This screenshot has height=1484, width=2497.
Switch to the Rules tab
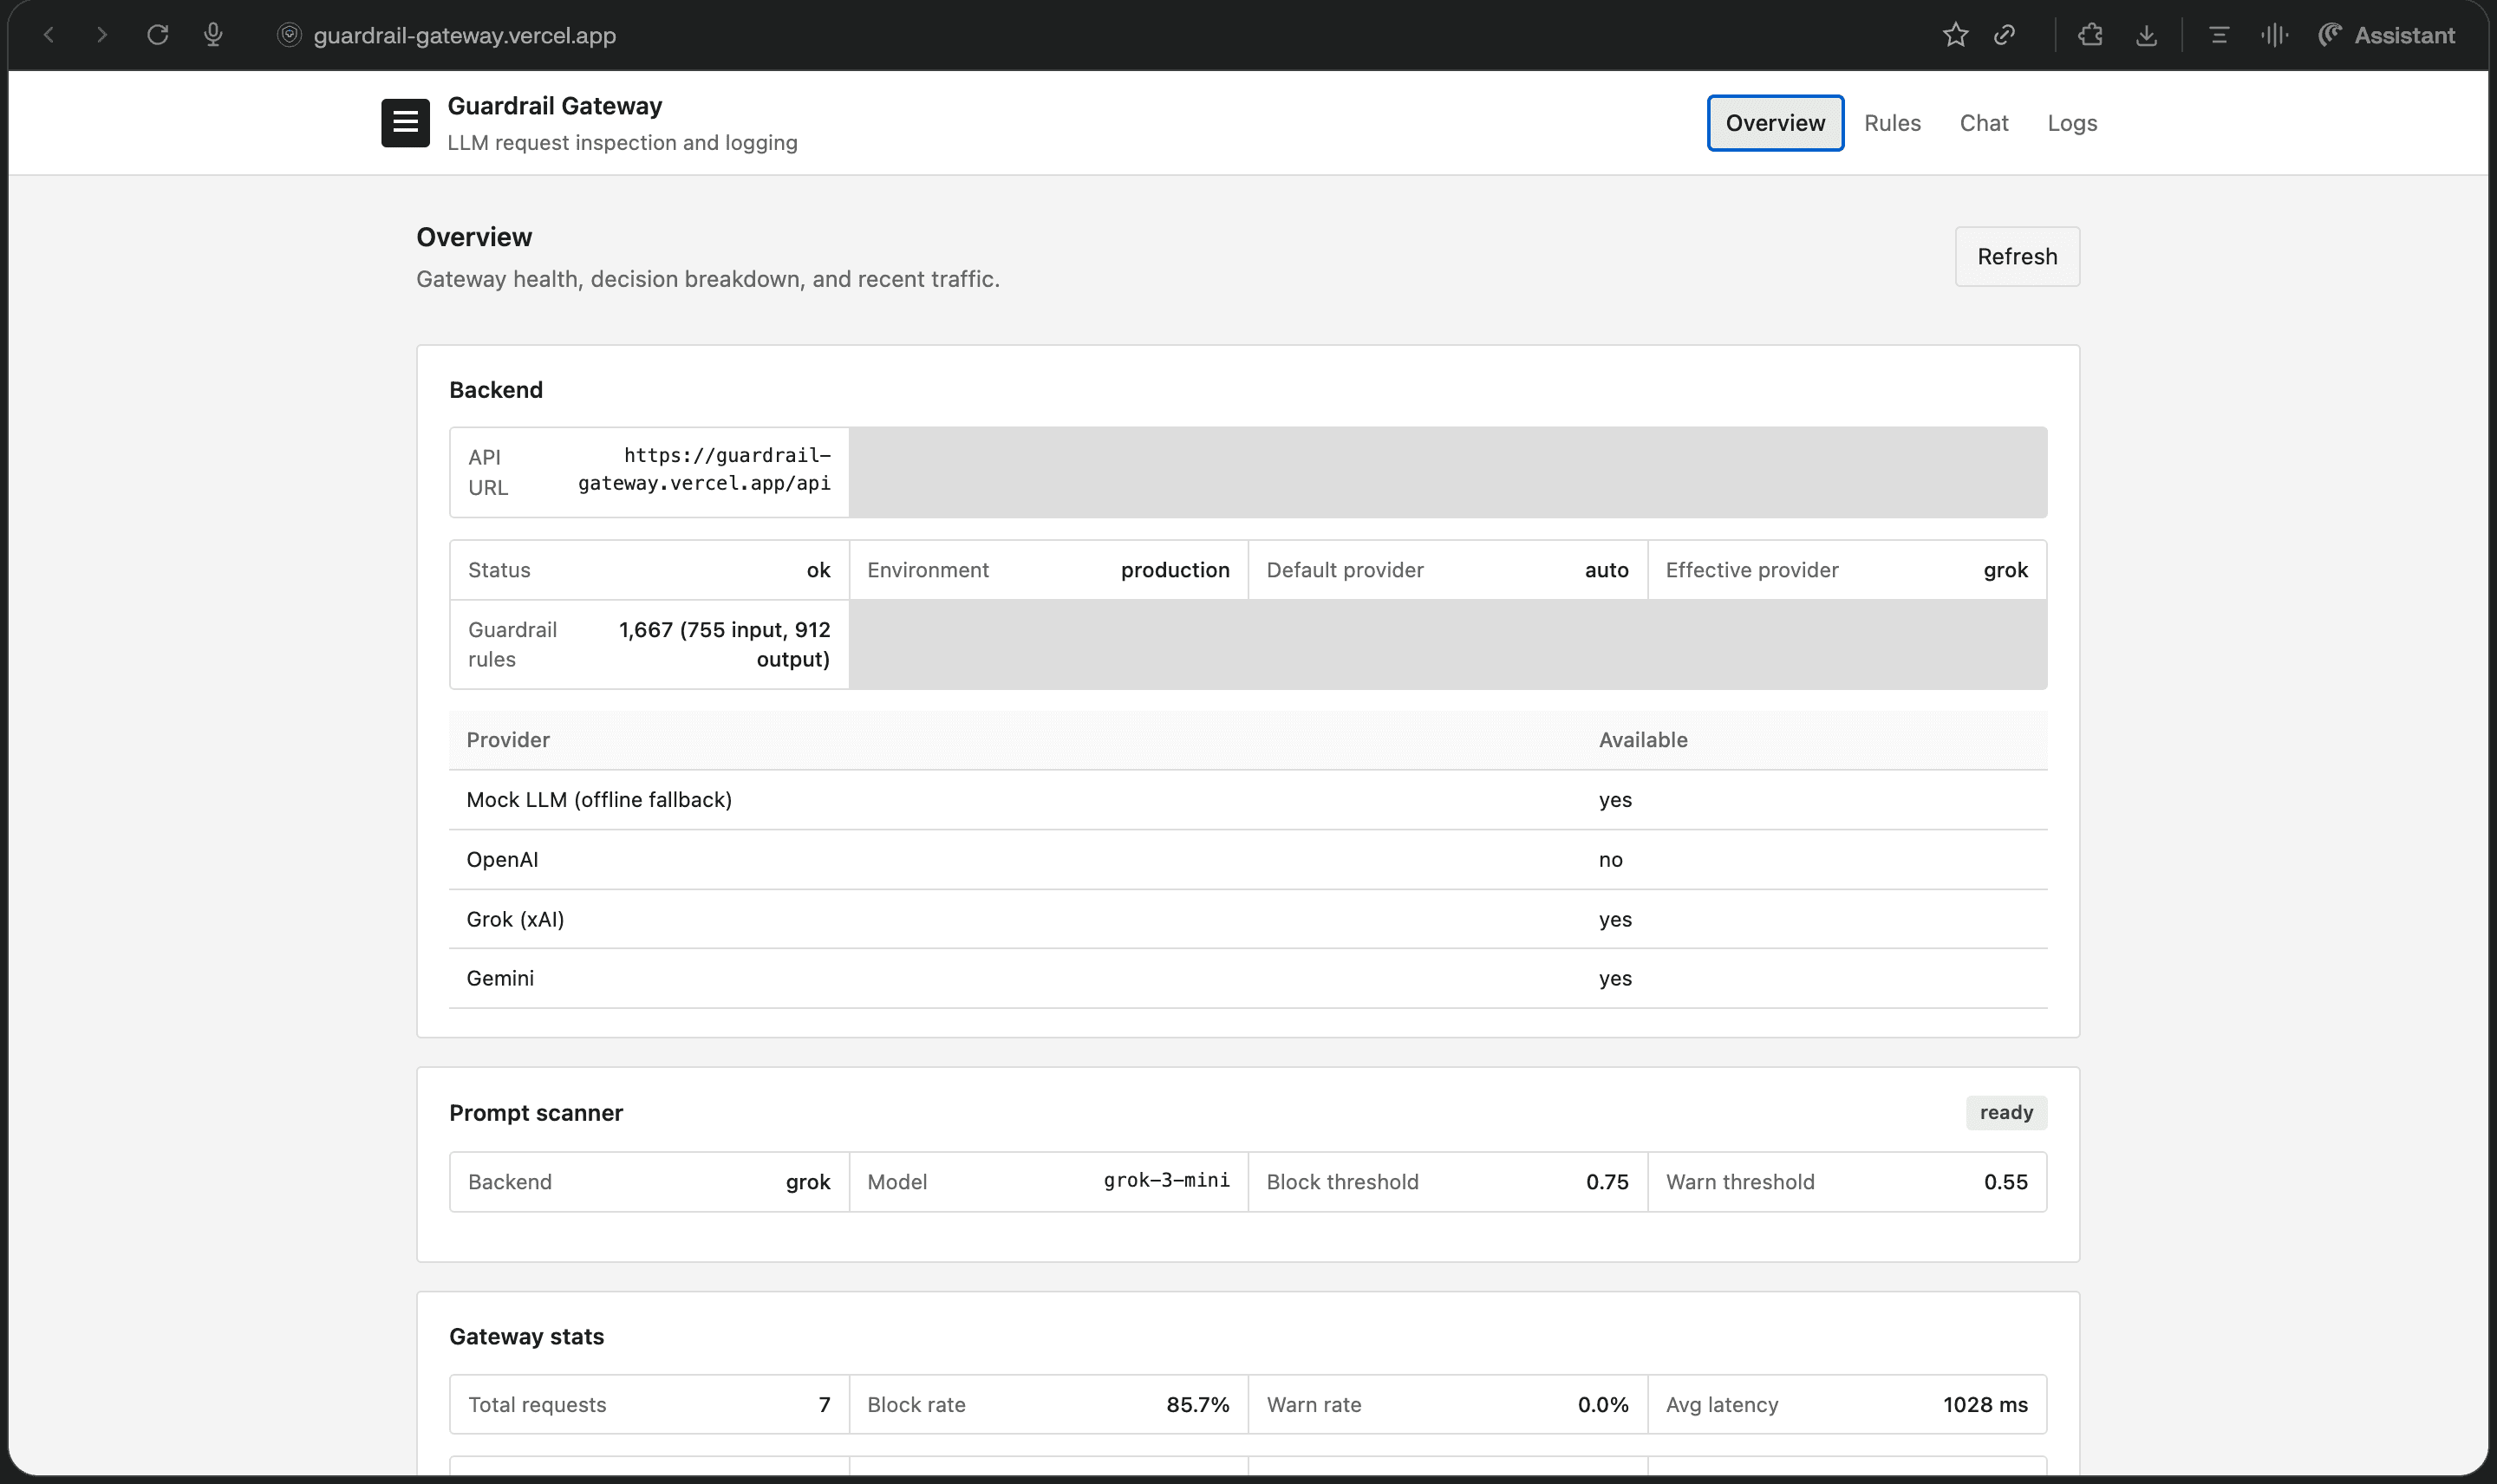1892,123
